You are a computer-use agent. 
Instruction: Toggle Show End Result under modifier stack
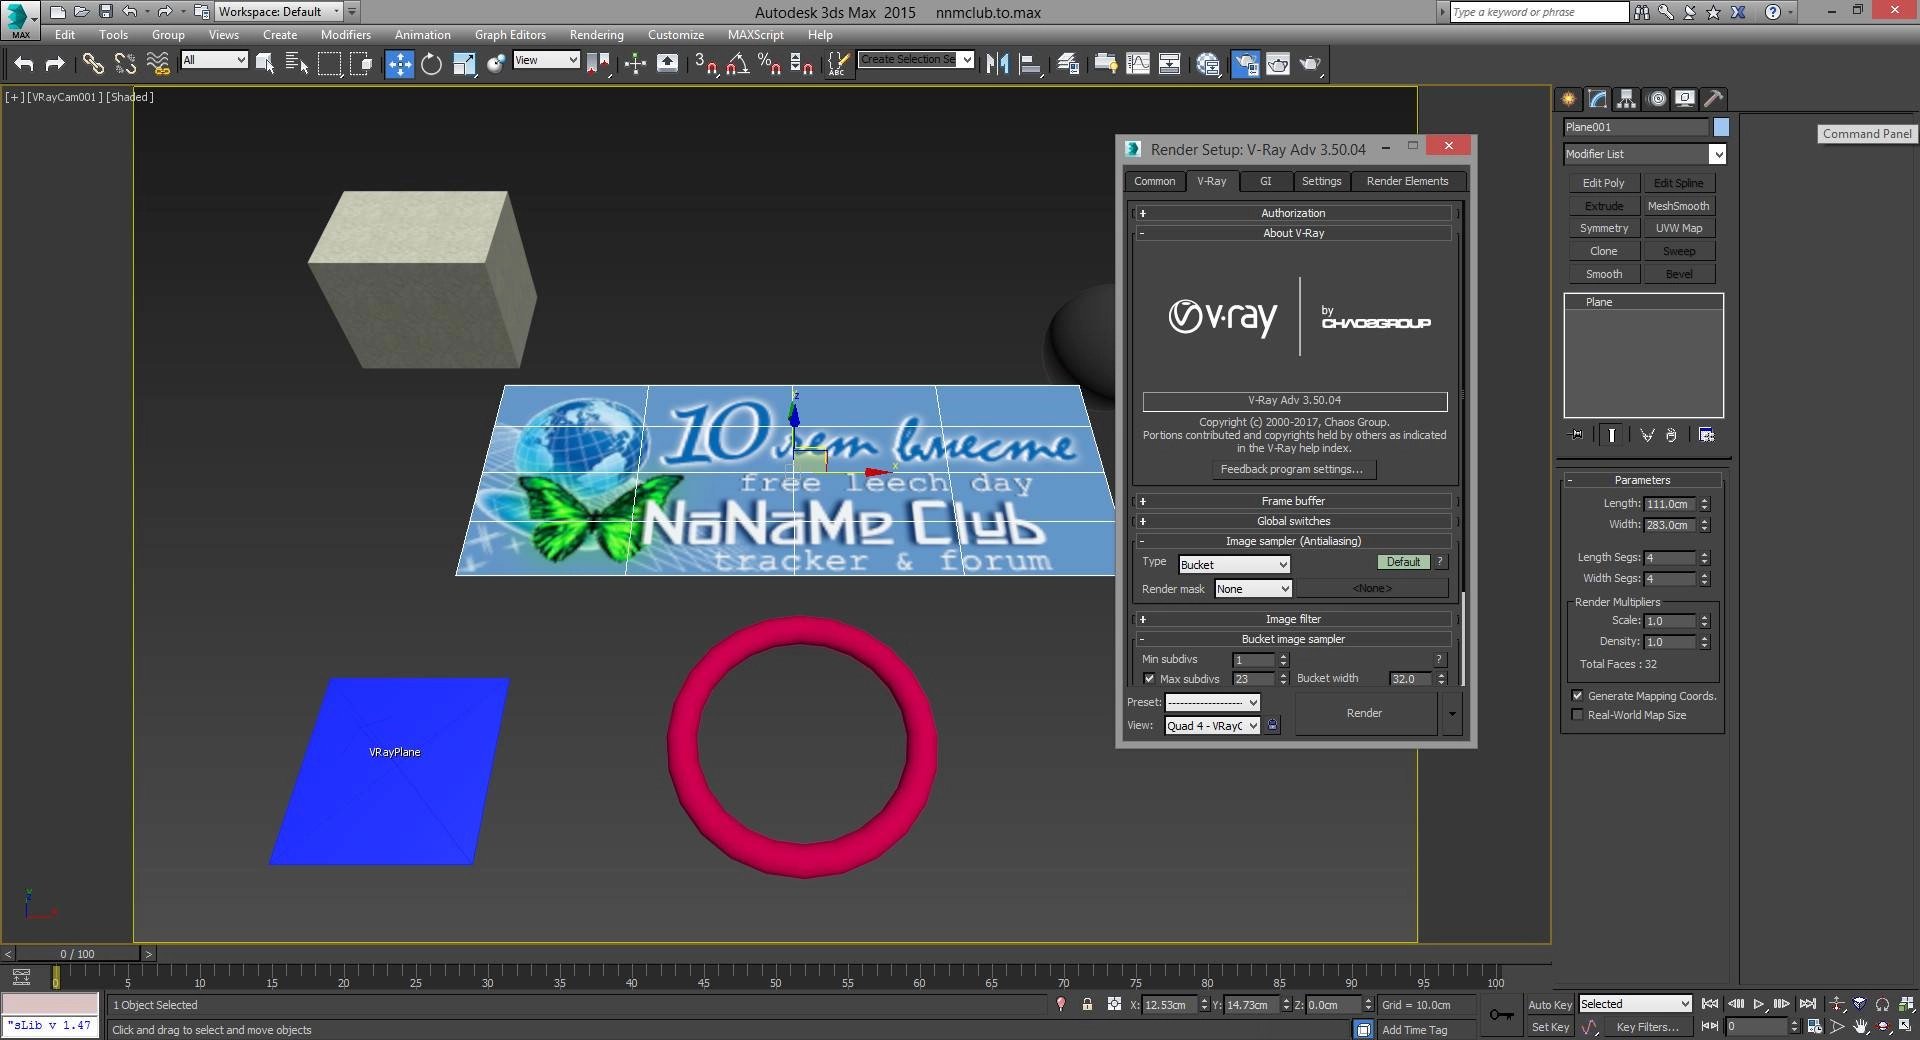click(x=1611, y=435)
